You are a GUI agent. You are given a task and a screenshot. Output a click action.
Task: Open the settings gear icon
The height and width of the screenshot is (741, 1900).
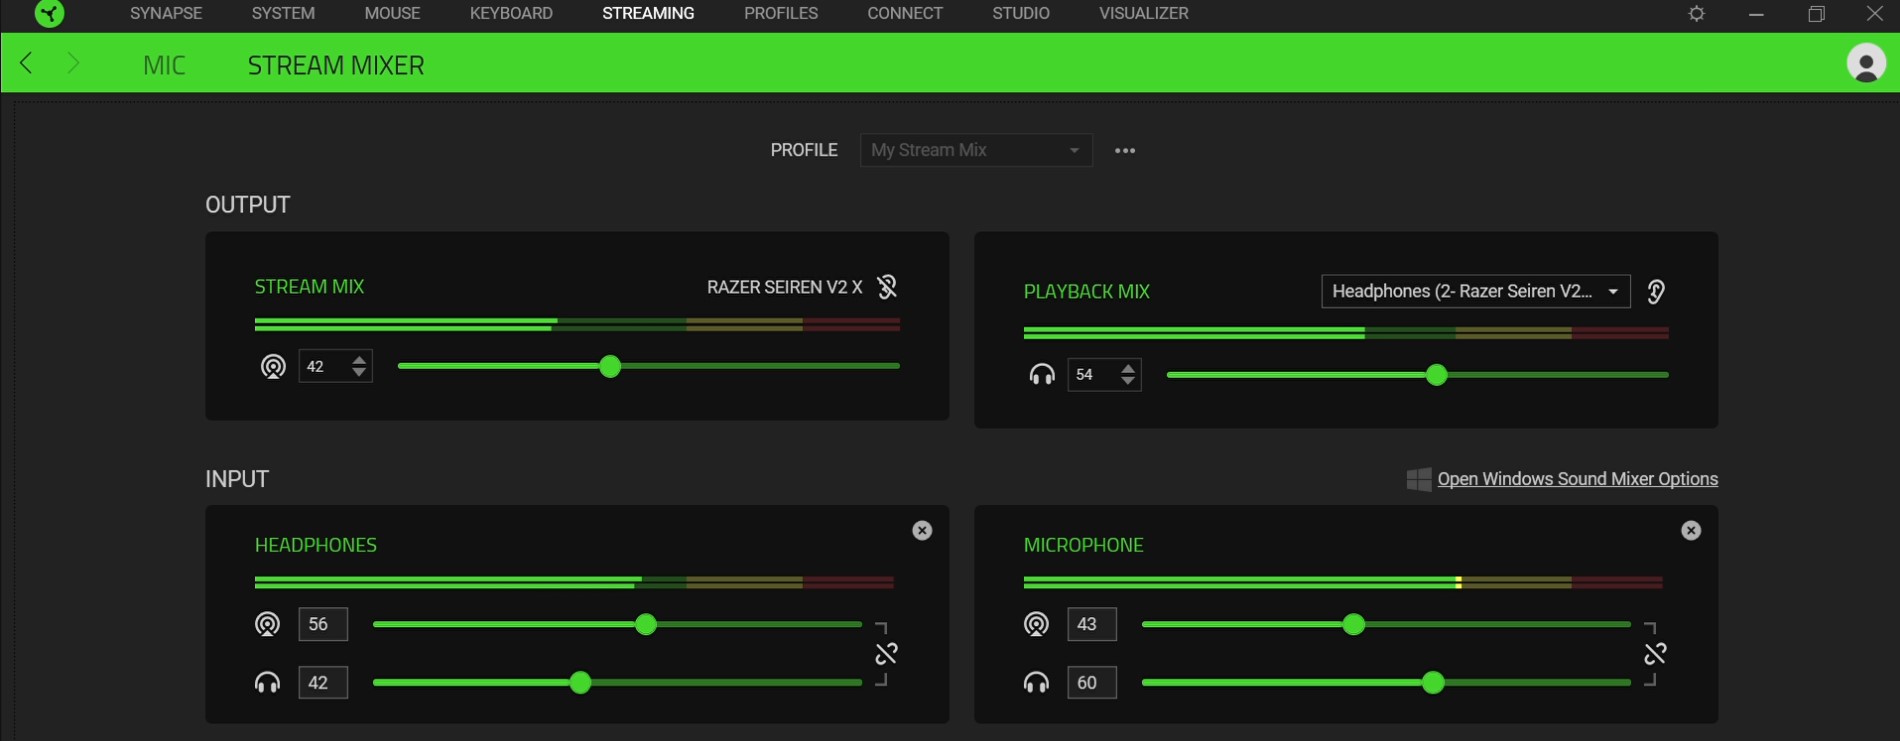point(1696,14)
